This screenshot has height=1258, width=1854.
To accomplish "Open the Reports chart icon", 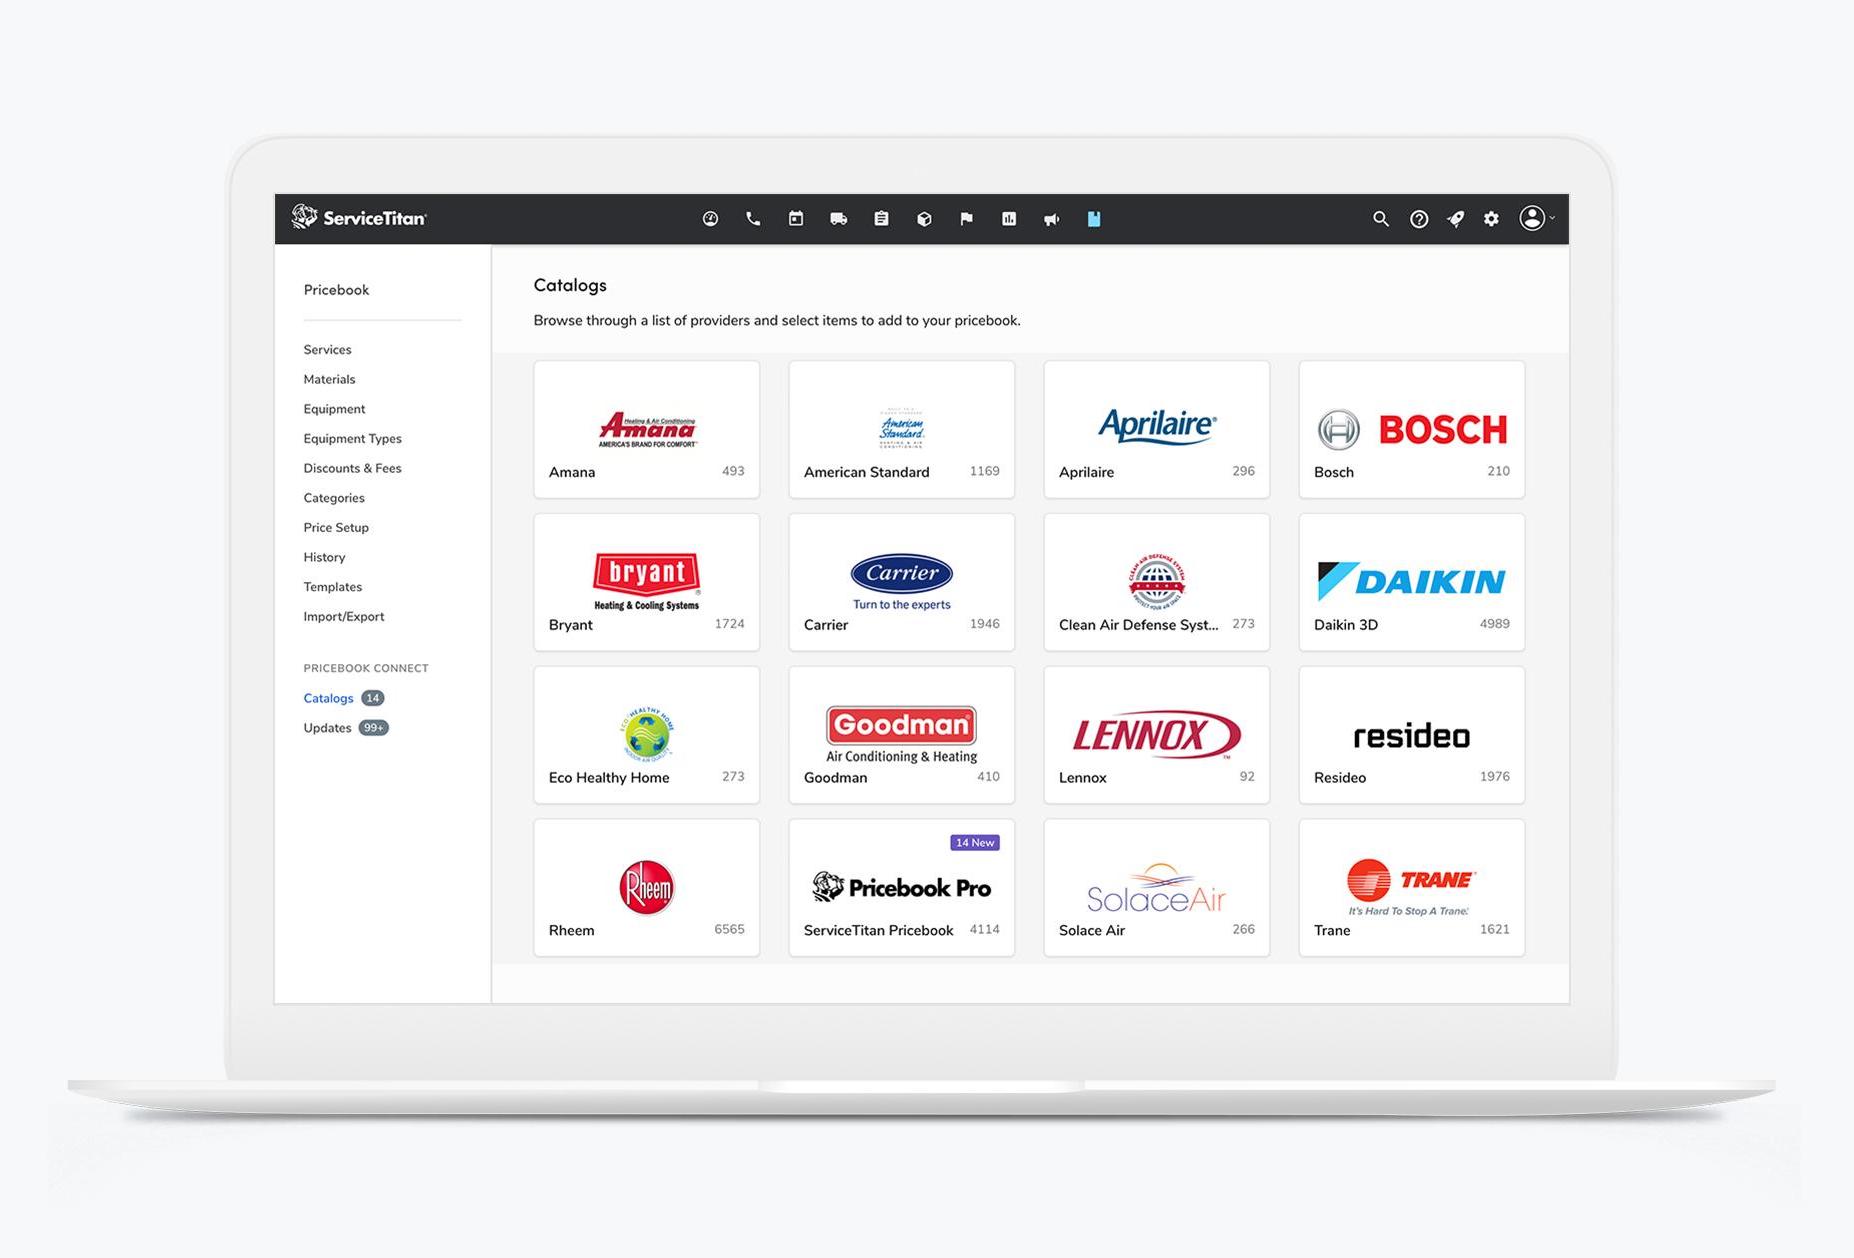I will (x=1009, y=218).
